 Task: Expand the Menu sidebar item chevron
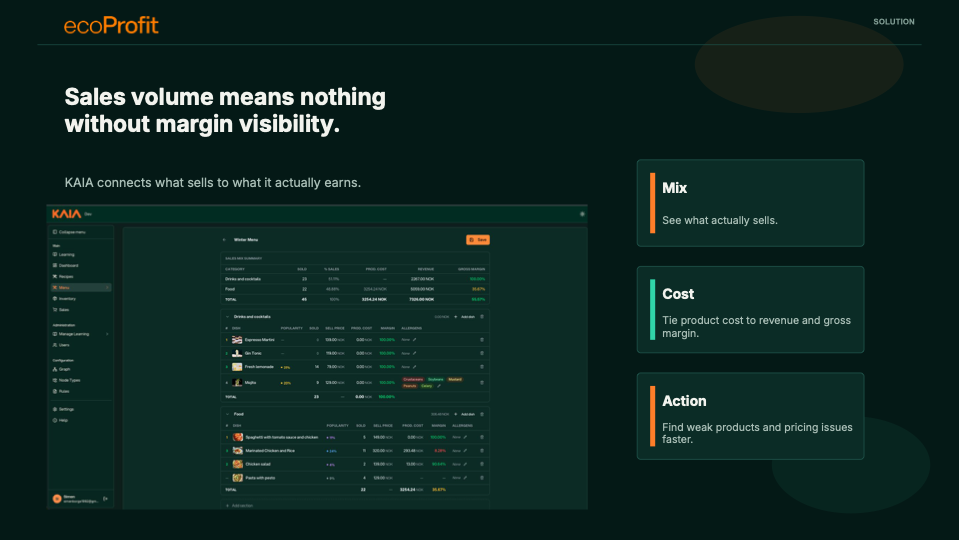(107, 287)
